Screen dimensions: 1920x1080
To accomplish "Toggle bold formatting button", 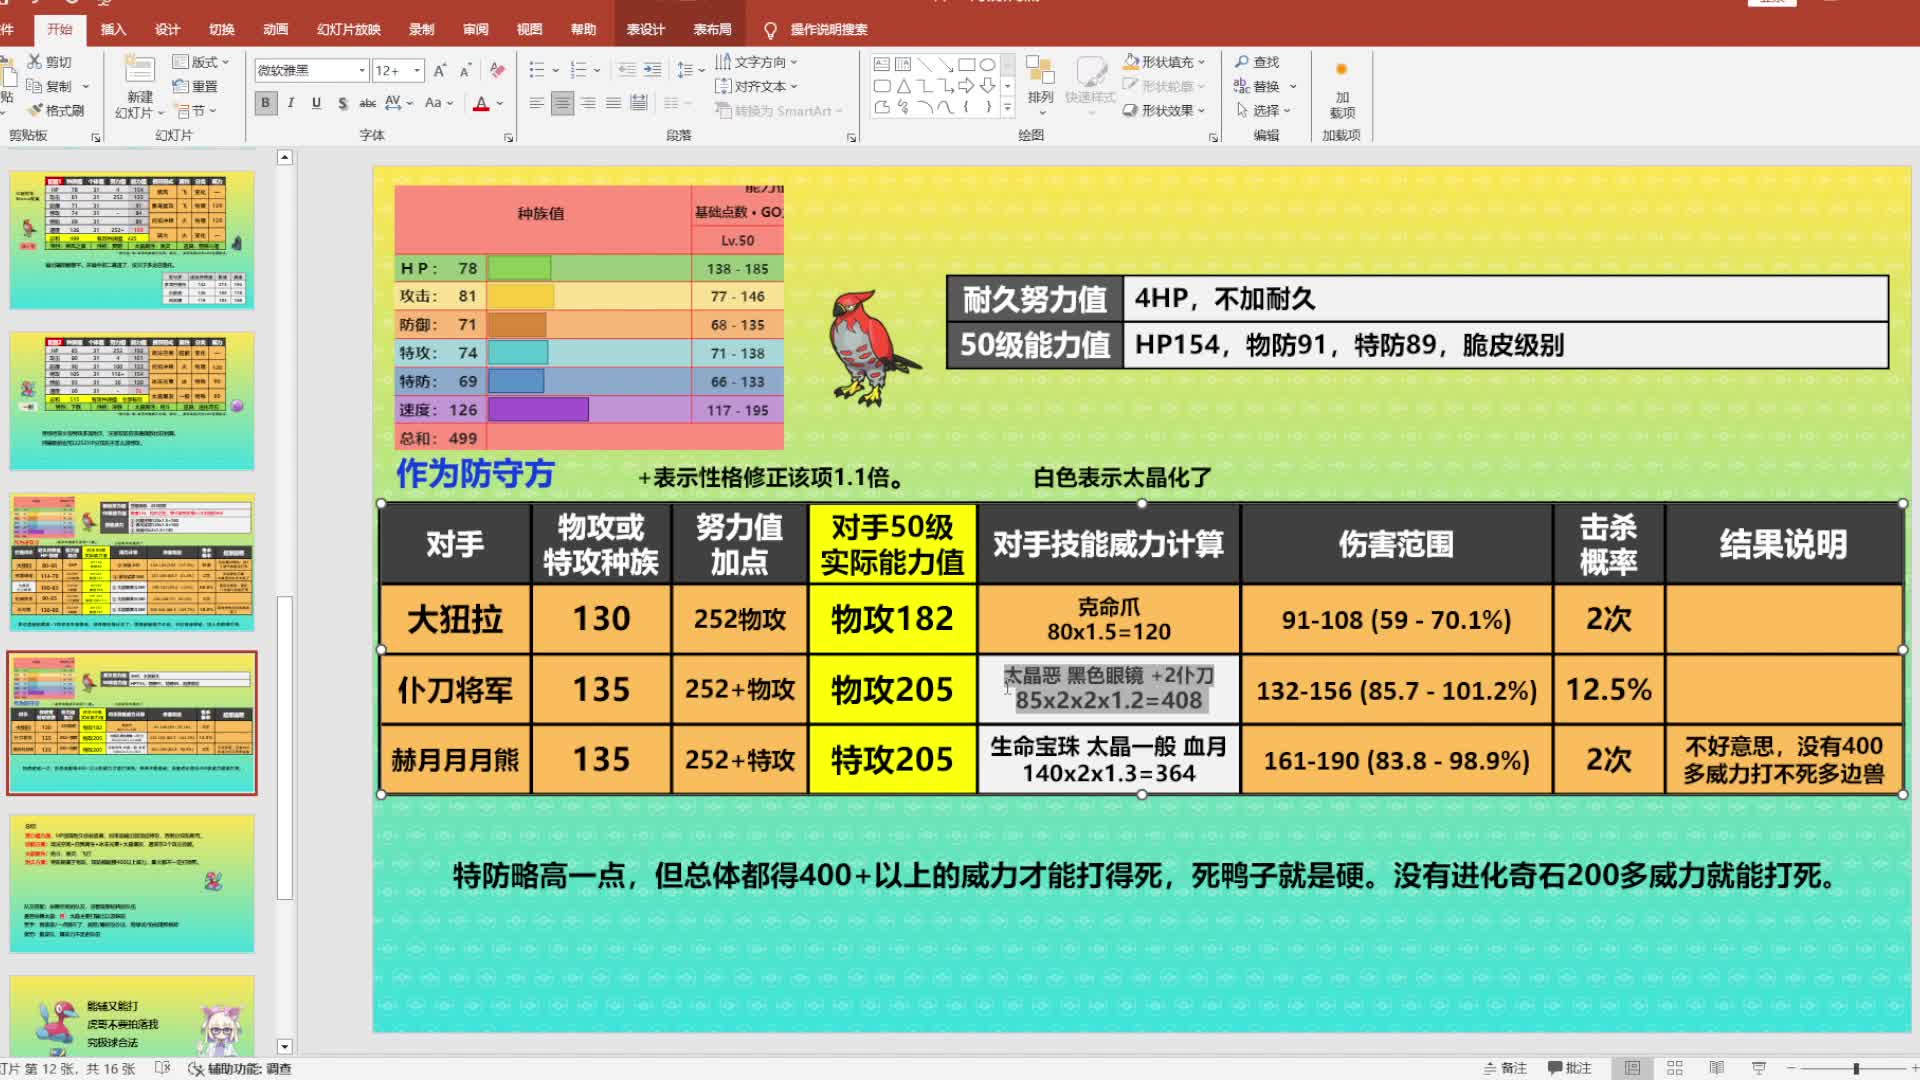I will [265, 103].
